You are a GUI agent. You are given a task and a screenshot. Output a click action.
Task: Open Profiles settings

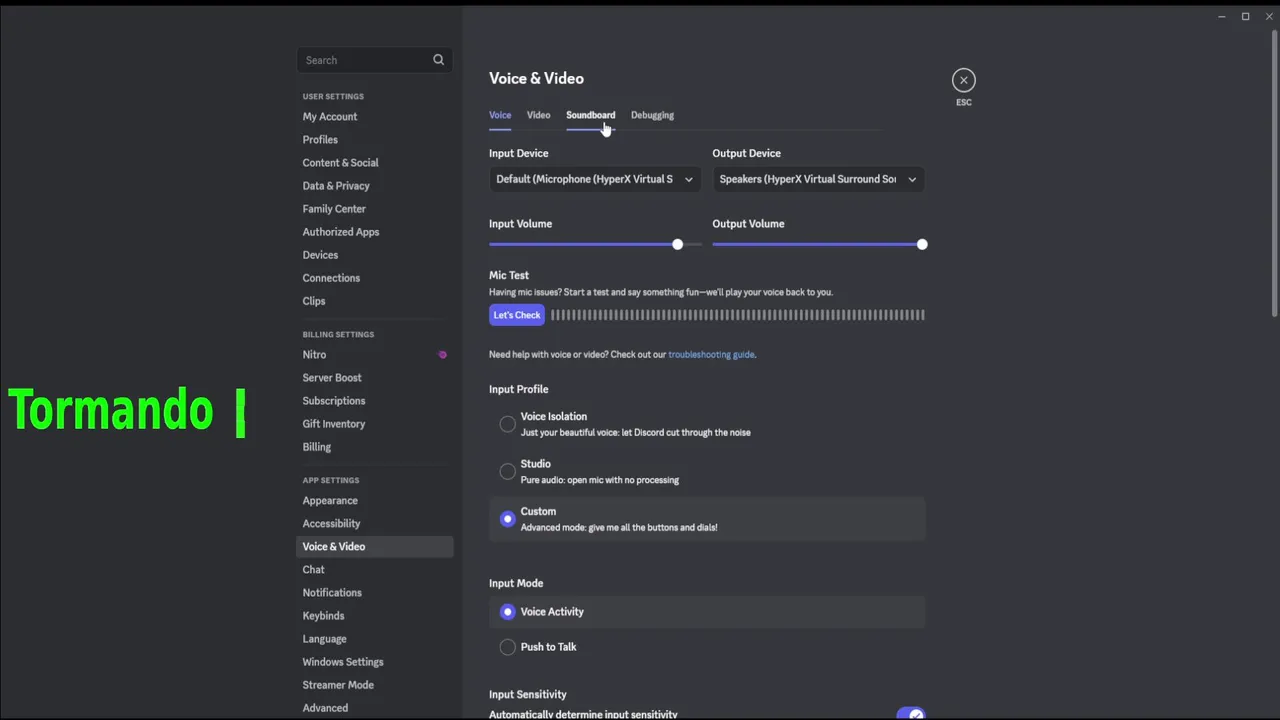tap(320, 140)
